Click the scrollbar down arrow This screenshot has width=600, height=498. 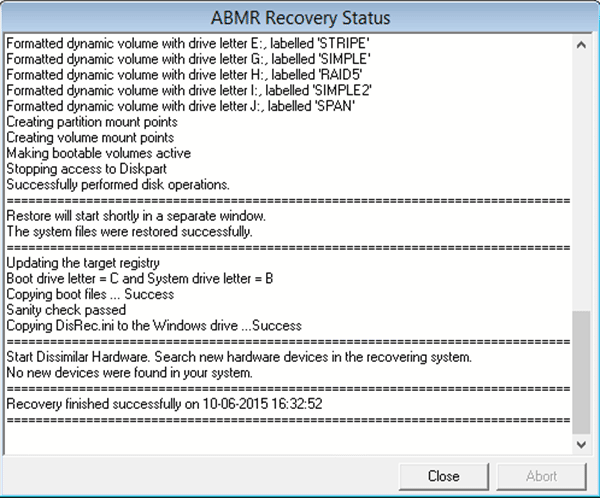[581, 444]
